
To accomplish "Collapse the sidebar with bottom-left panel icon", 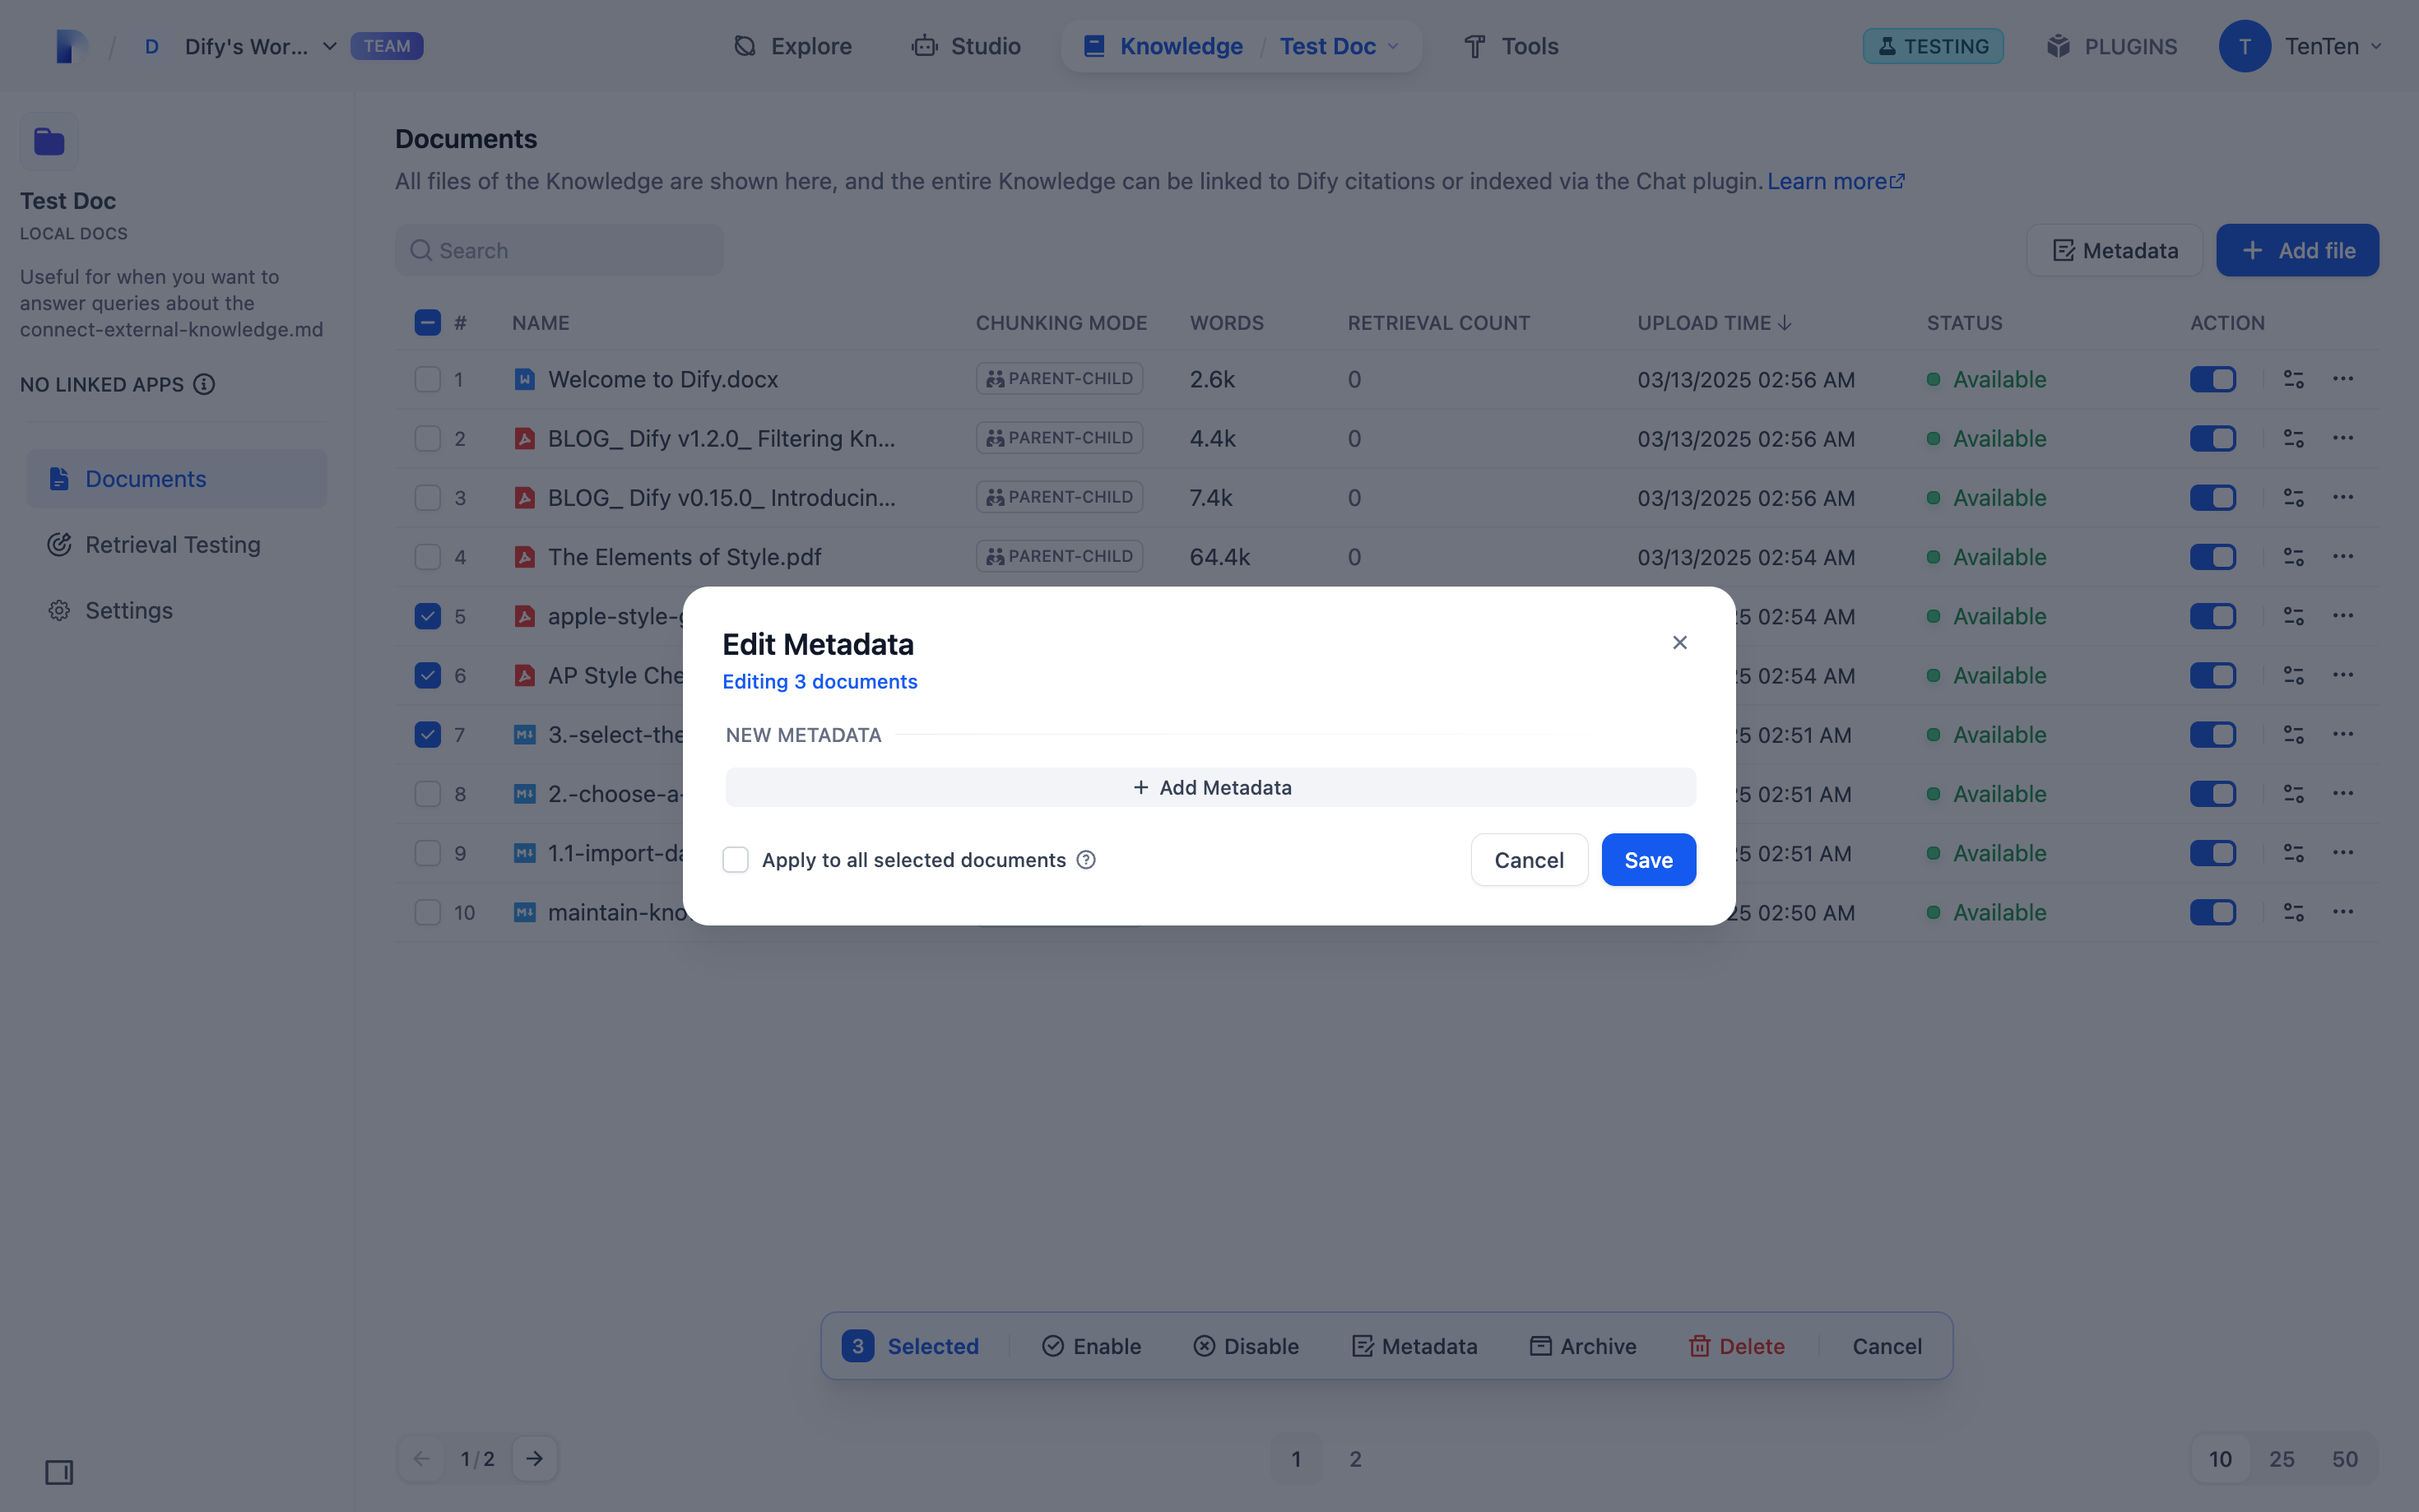I will click(59, 1472).
